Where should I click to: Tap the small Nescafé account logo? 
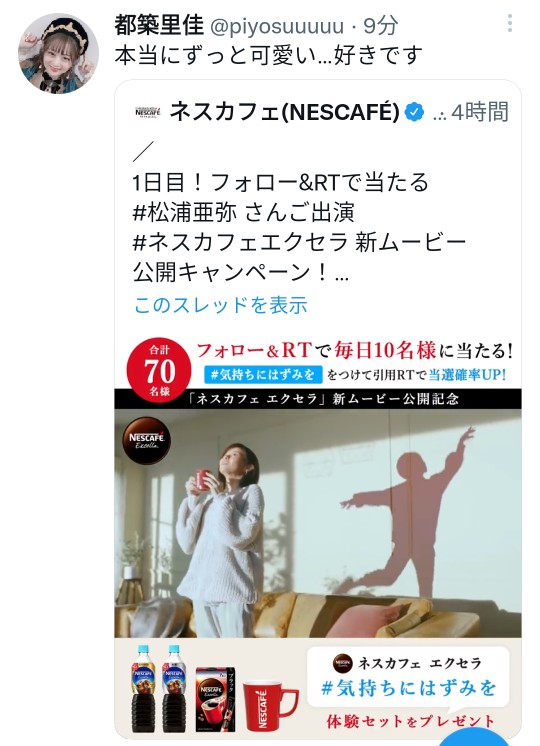point(147,112)
